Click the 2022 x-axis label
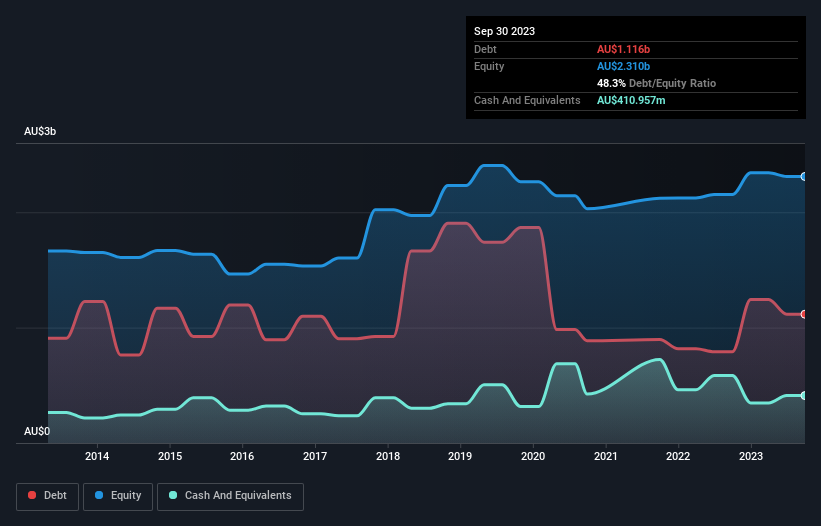821x526 pixels. [x=678, y=456]
